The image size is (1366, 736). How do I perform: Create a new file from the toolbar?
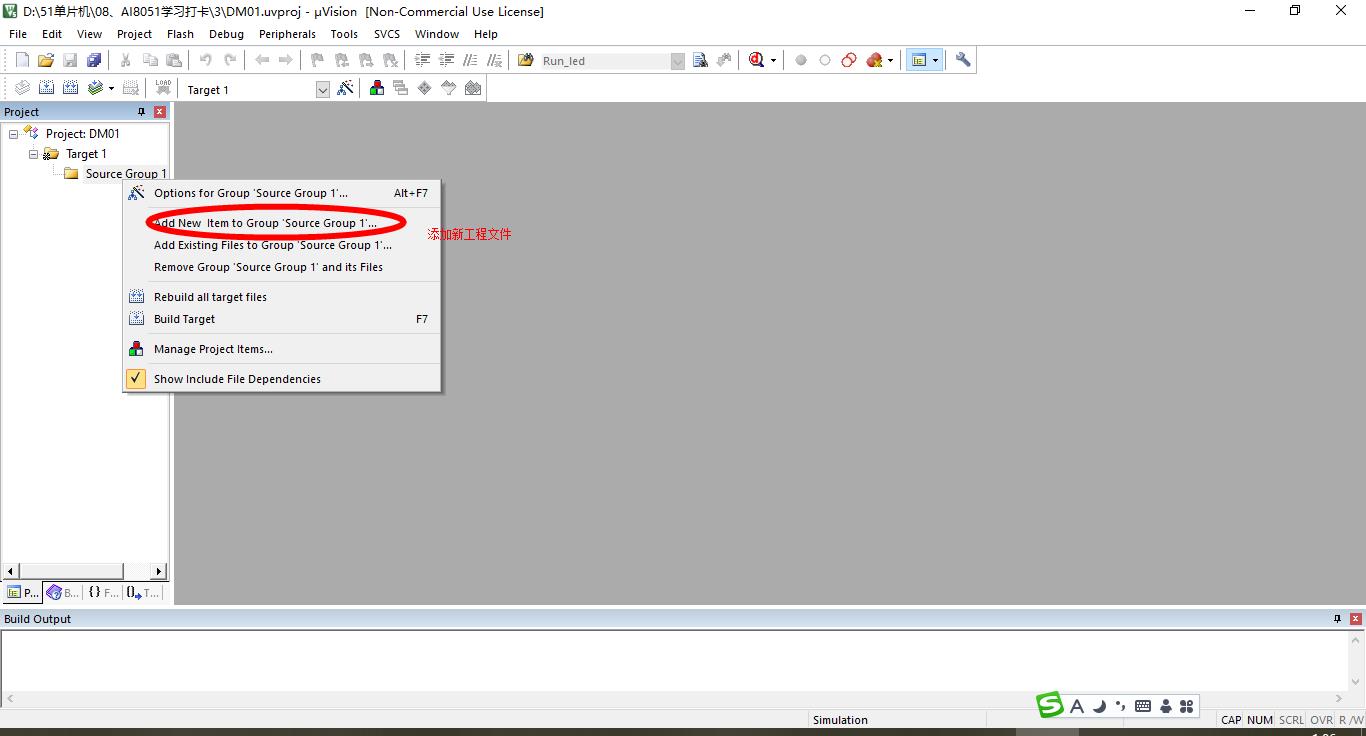click(x=22, y=60)
